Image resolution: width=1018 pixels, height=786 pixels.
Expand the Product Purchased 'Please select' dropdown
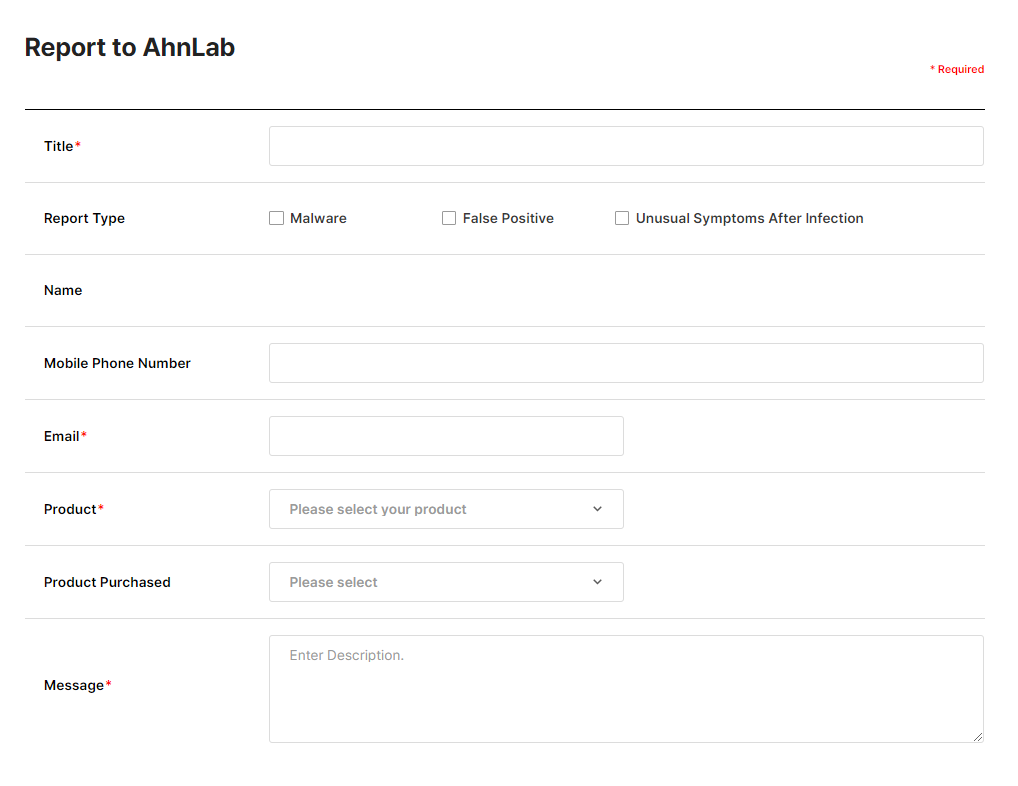(446, 582)
